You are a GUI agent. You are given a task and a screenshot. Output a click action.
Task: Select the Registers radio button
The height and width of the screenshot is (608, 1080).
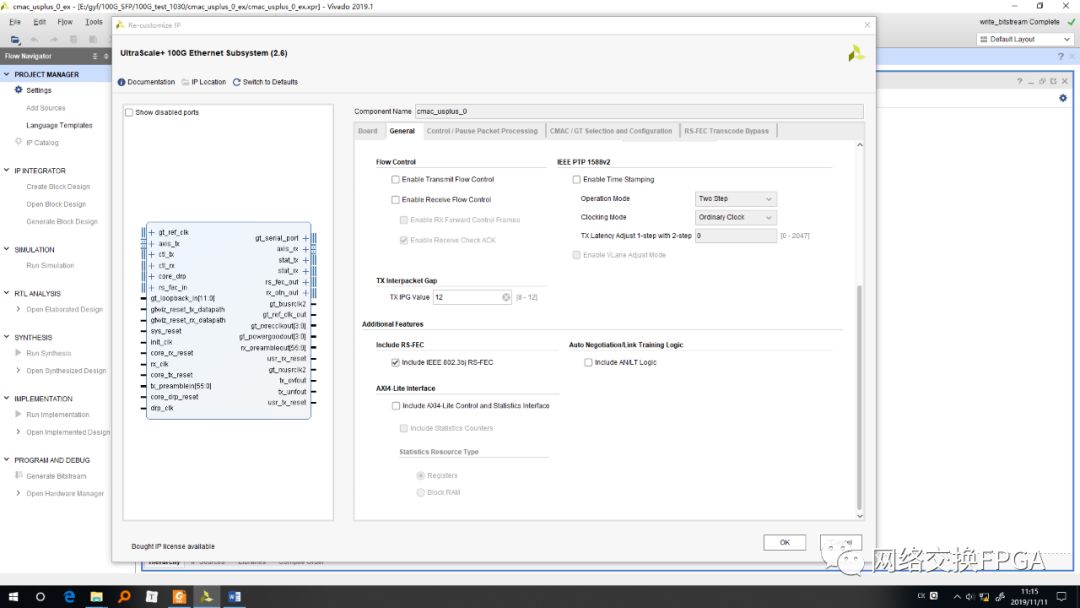[420, 476]
